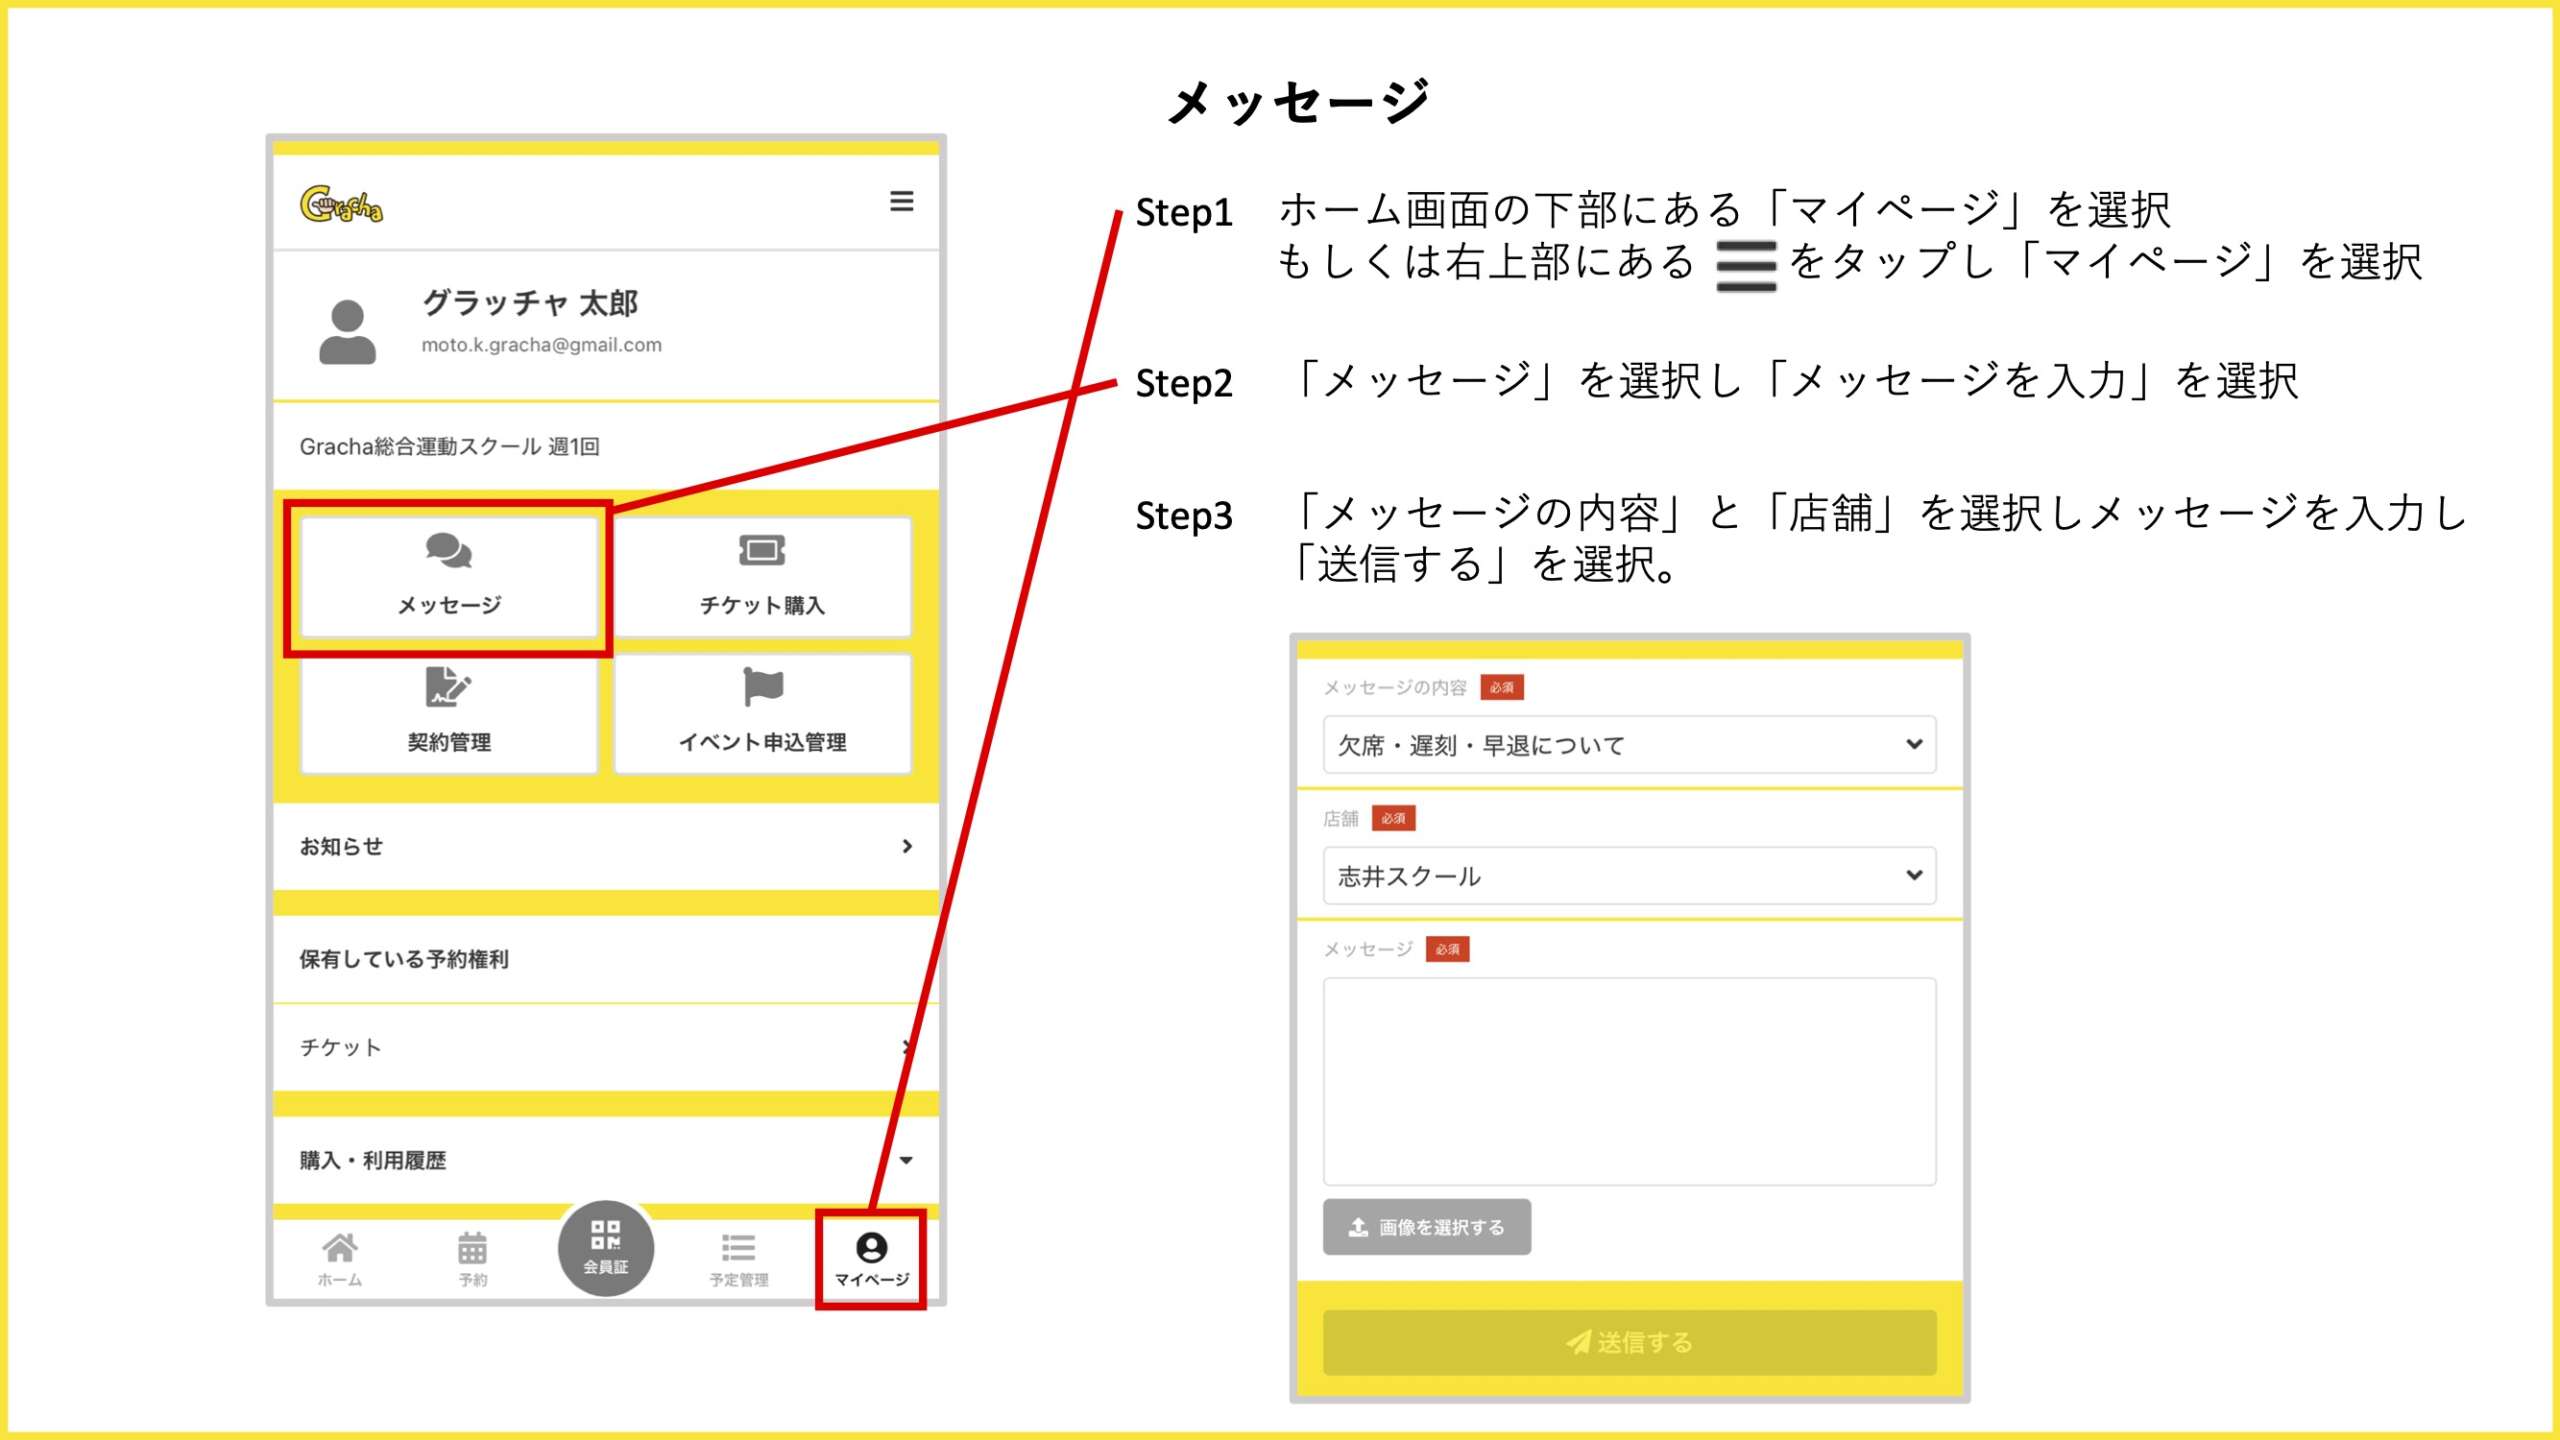Open the 店舗 dropdown showing 志井スクール

pyautogui.click(x=1628, y=876)
